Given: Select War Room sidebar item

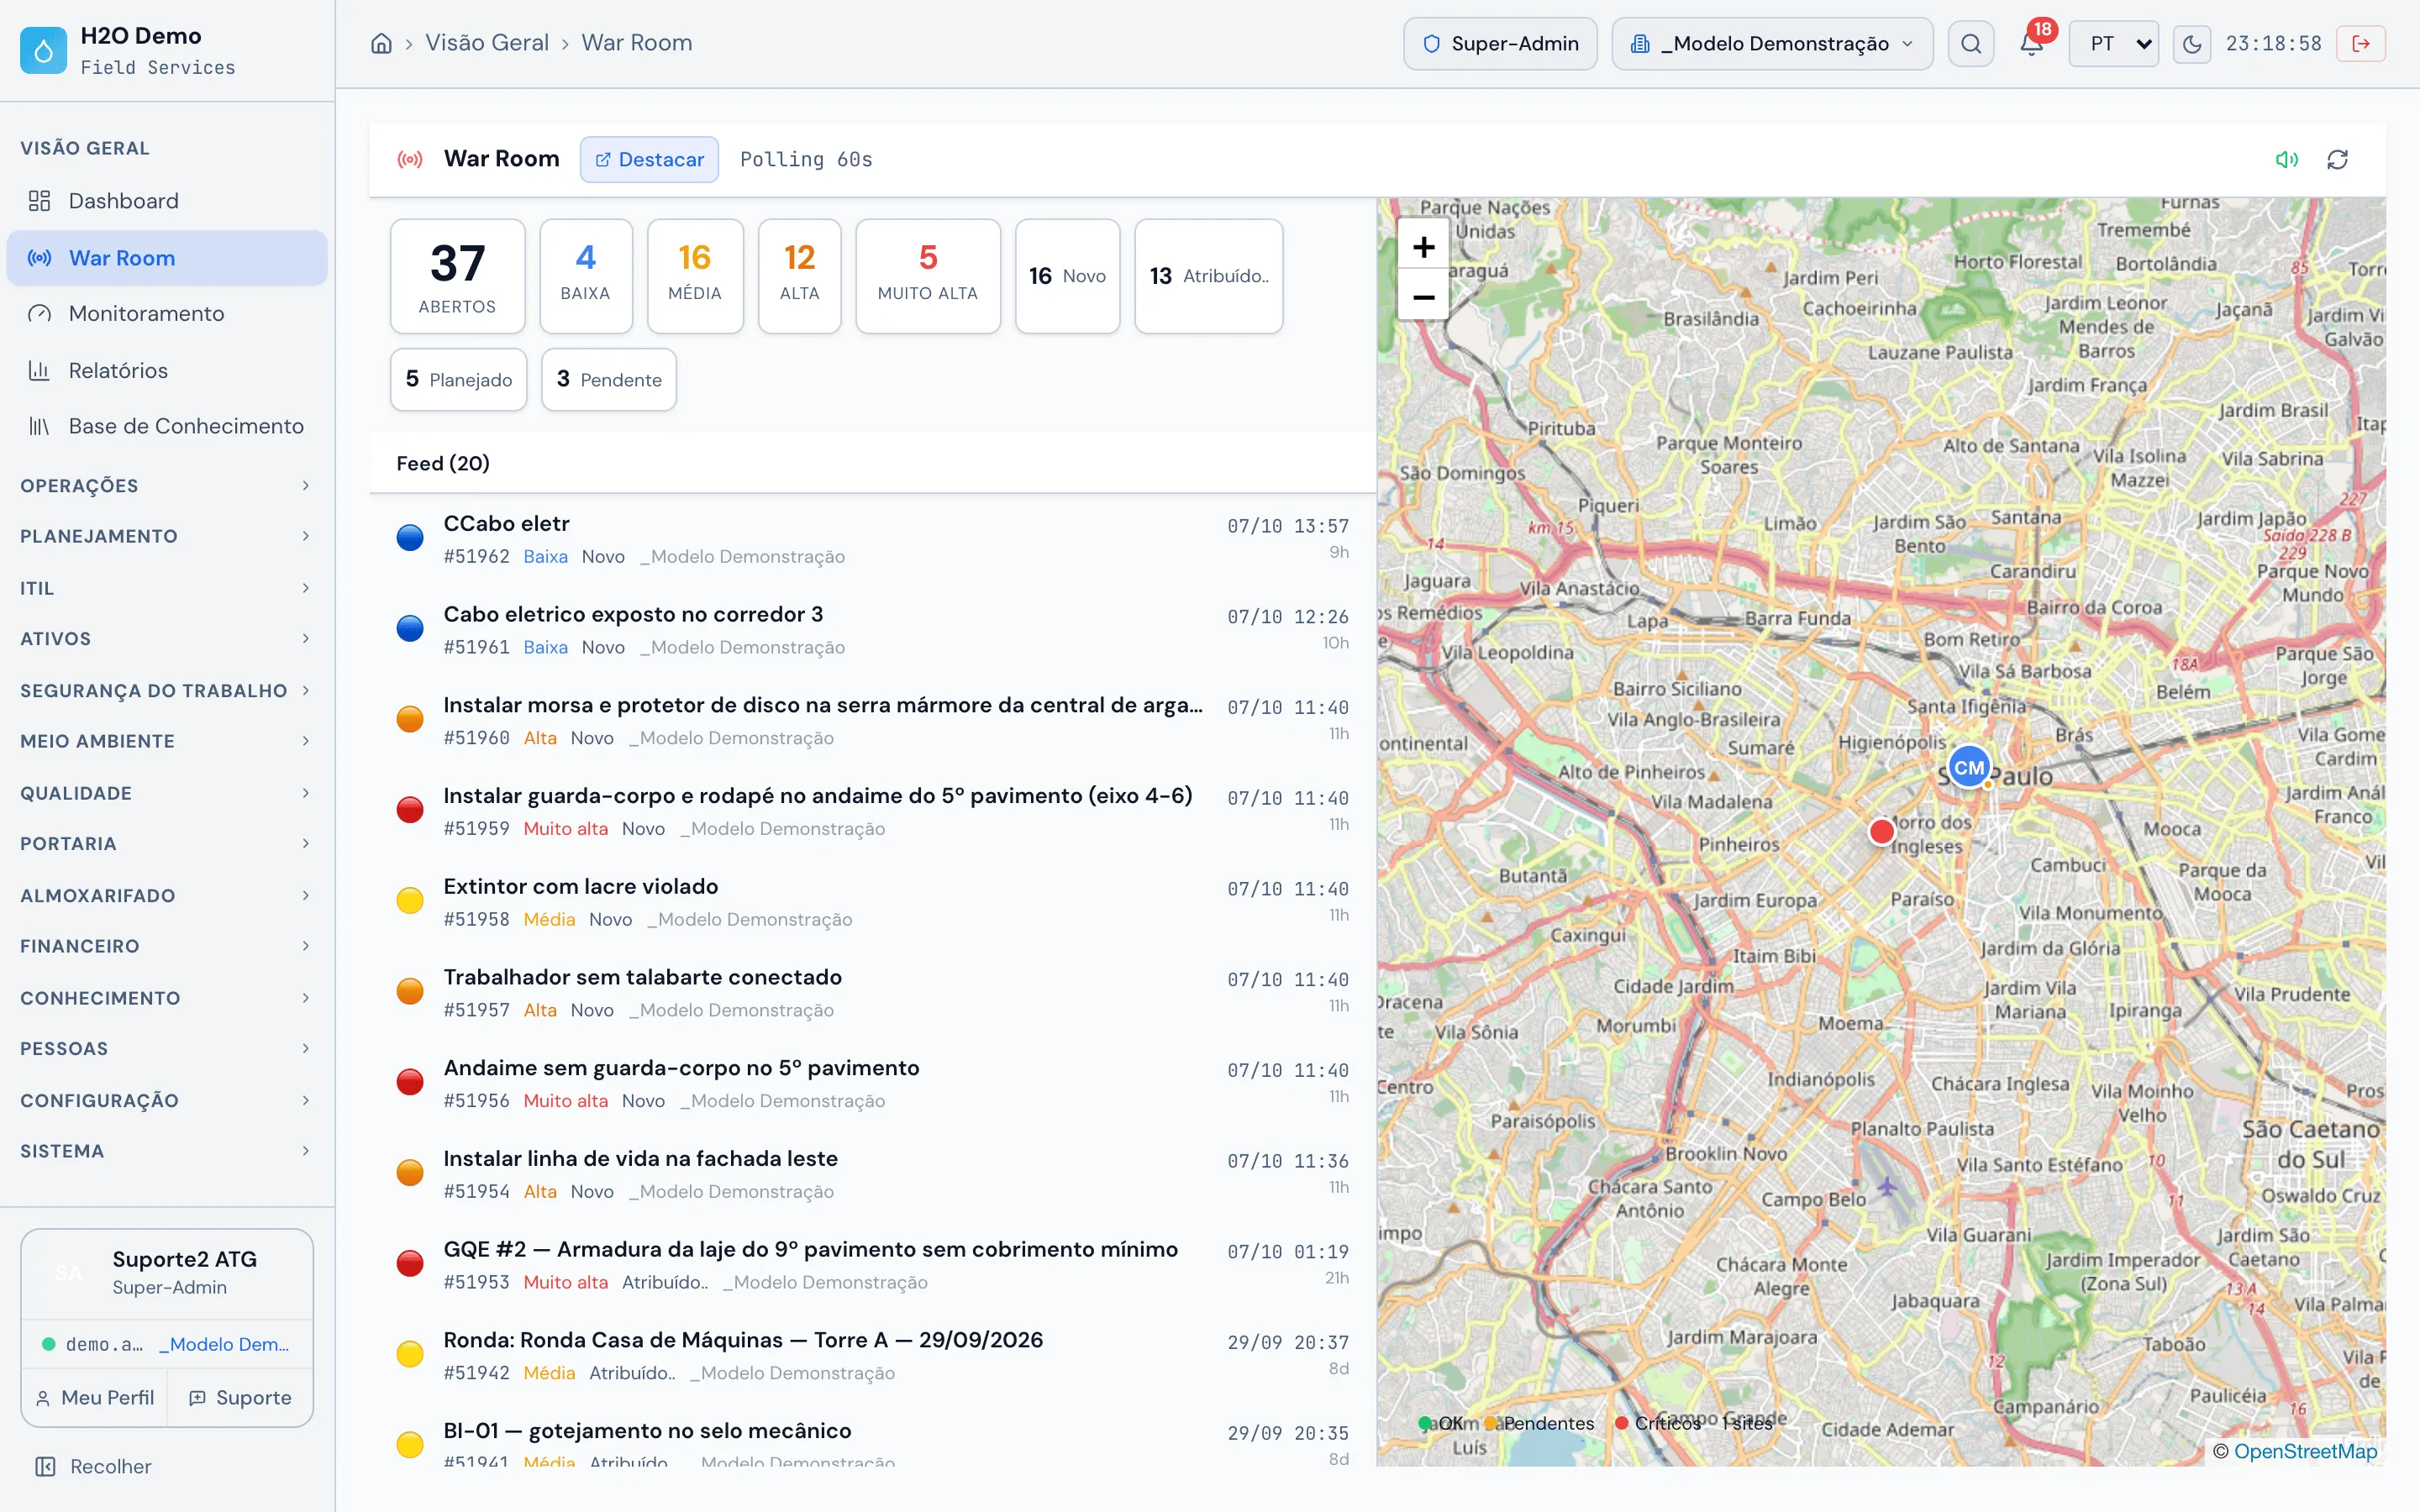Looking at the screenshot, I should (x=167, y=258).
